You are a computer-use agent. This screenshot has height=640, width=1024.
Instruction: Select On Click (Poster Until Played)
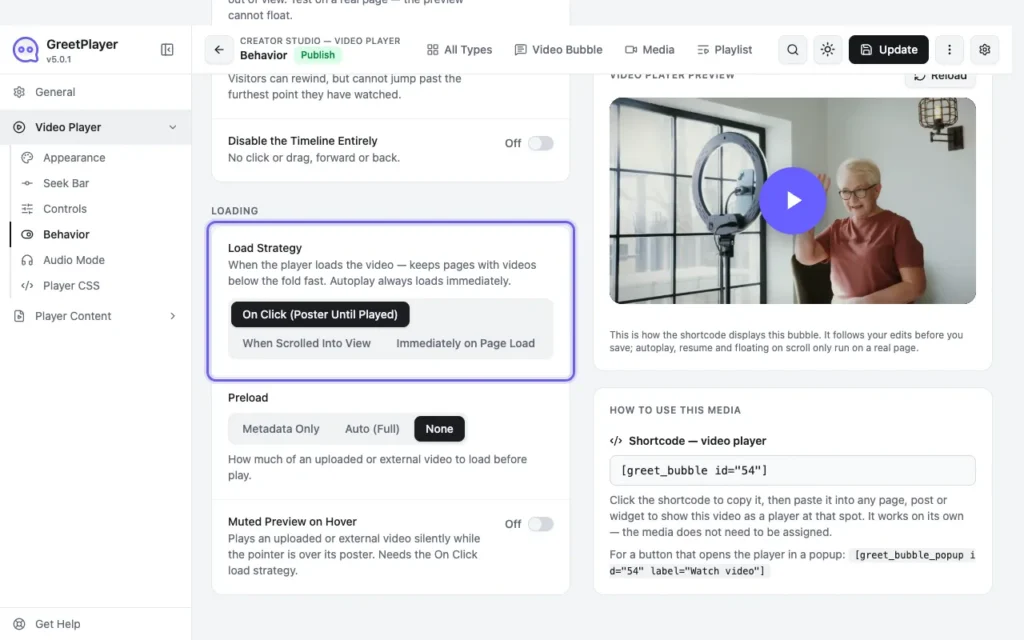click(x=320, y=314)
